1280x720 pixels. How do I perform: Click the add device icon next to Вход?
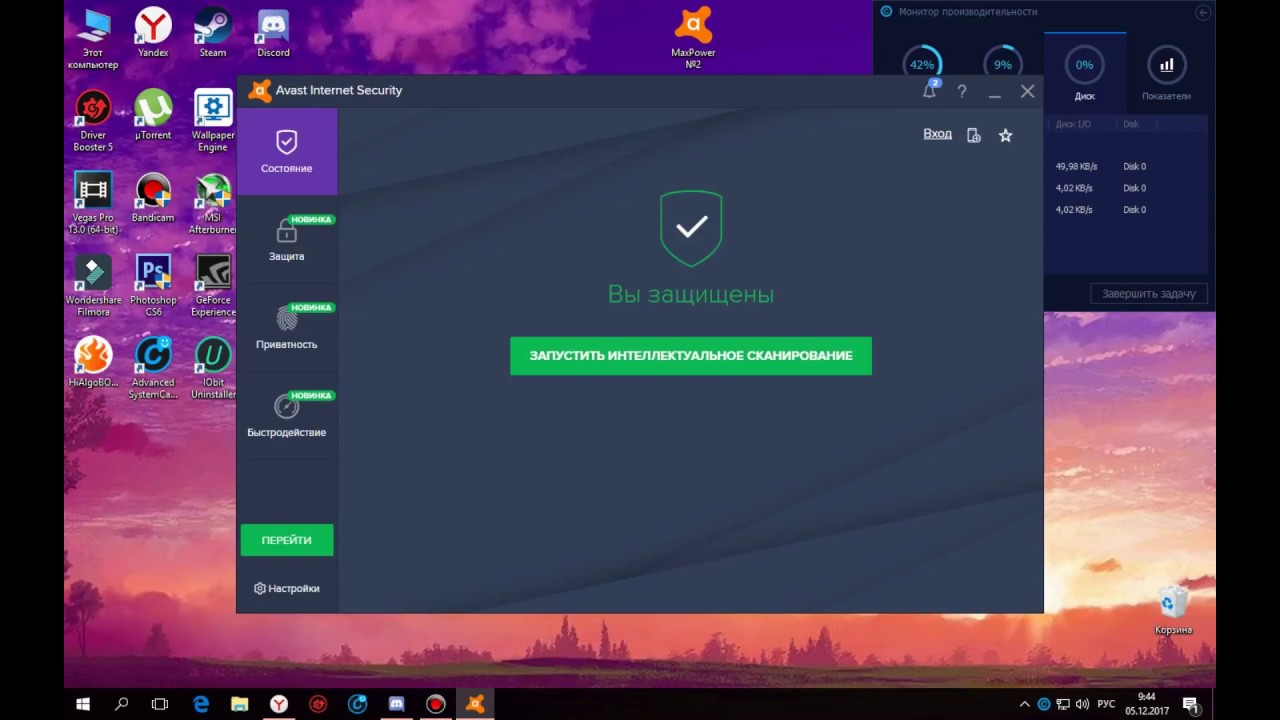pyautogui.click(x=974, y=135)
